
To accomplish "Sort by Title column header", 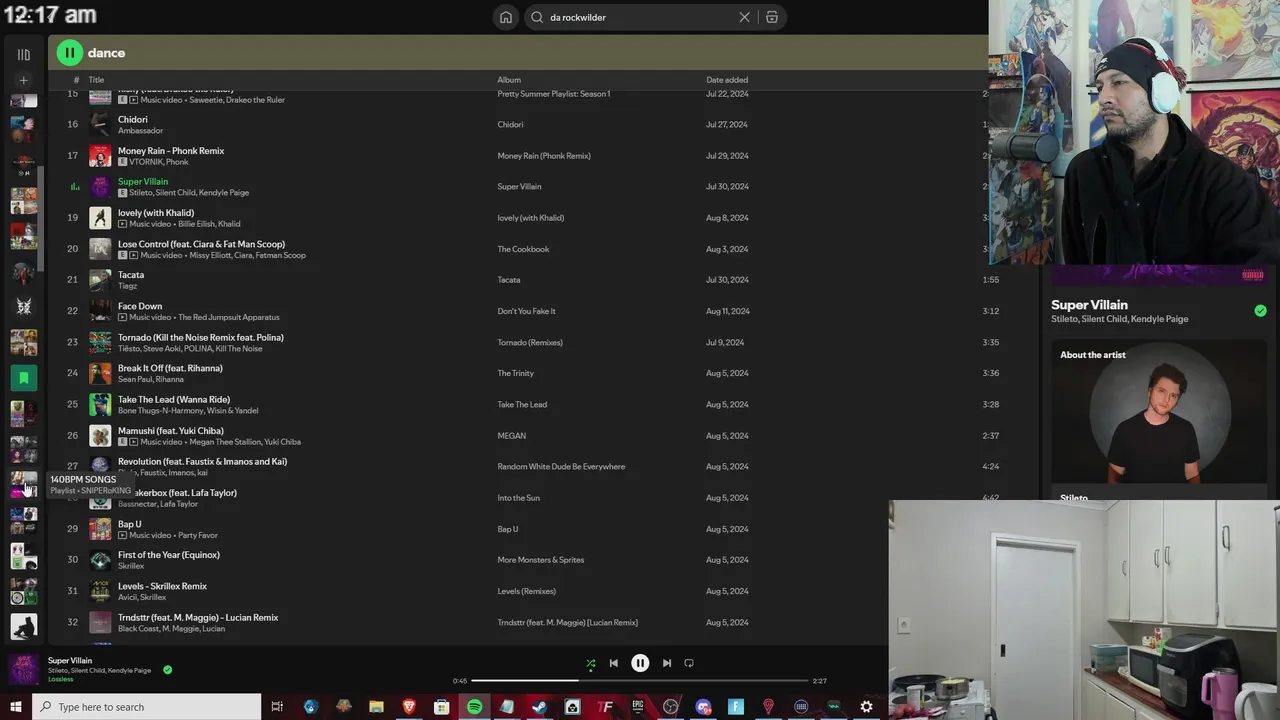I will click(x=96, y=80).
